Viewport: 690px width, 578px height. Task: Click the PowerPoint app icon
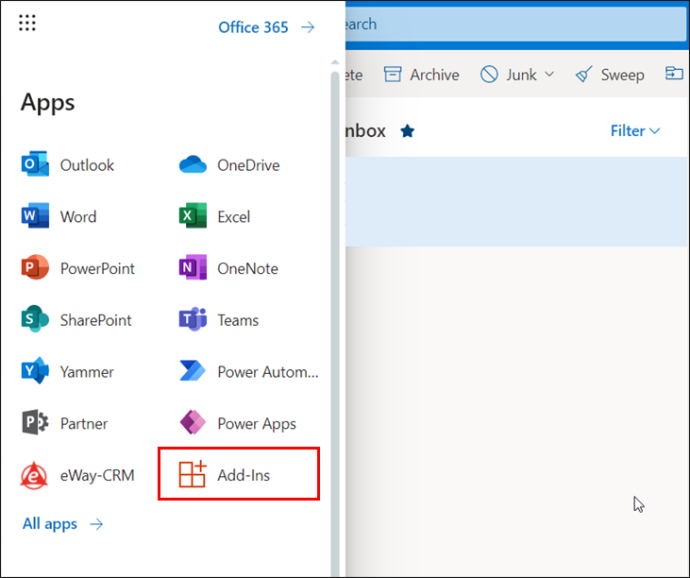point(35,267)
